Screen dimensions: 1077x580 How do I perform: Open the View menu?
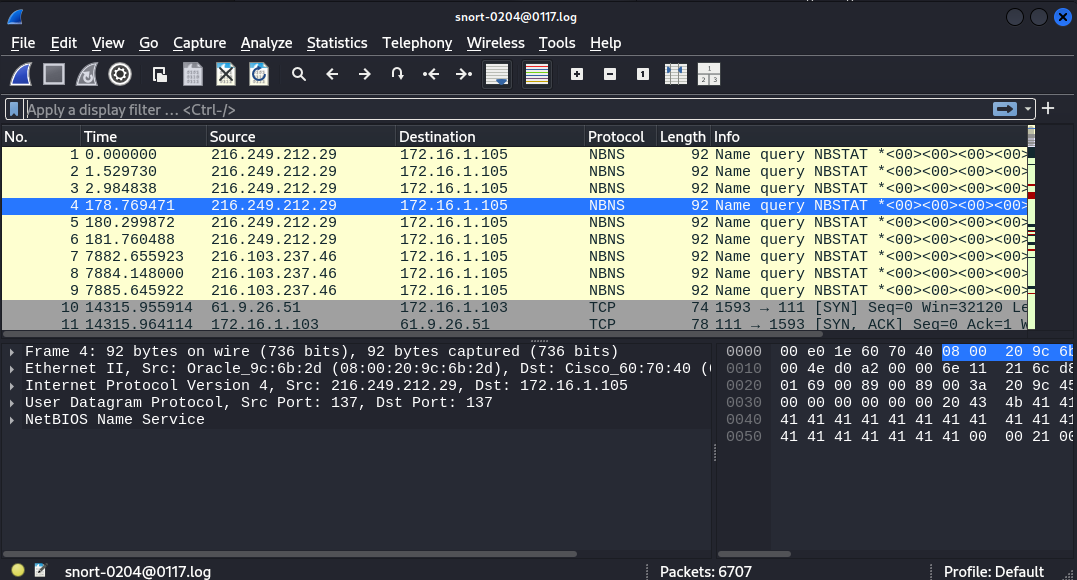tap(108, 43)
